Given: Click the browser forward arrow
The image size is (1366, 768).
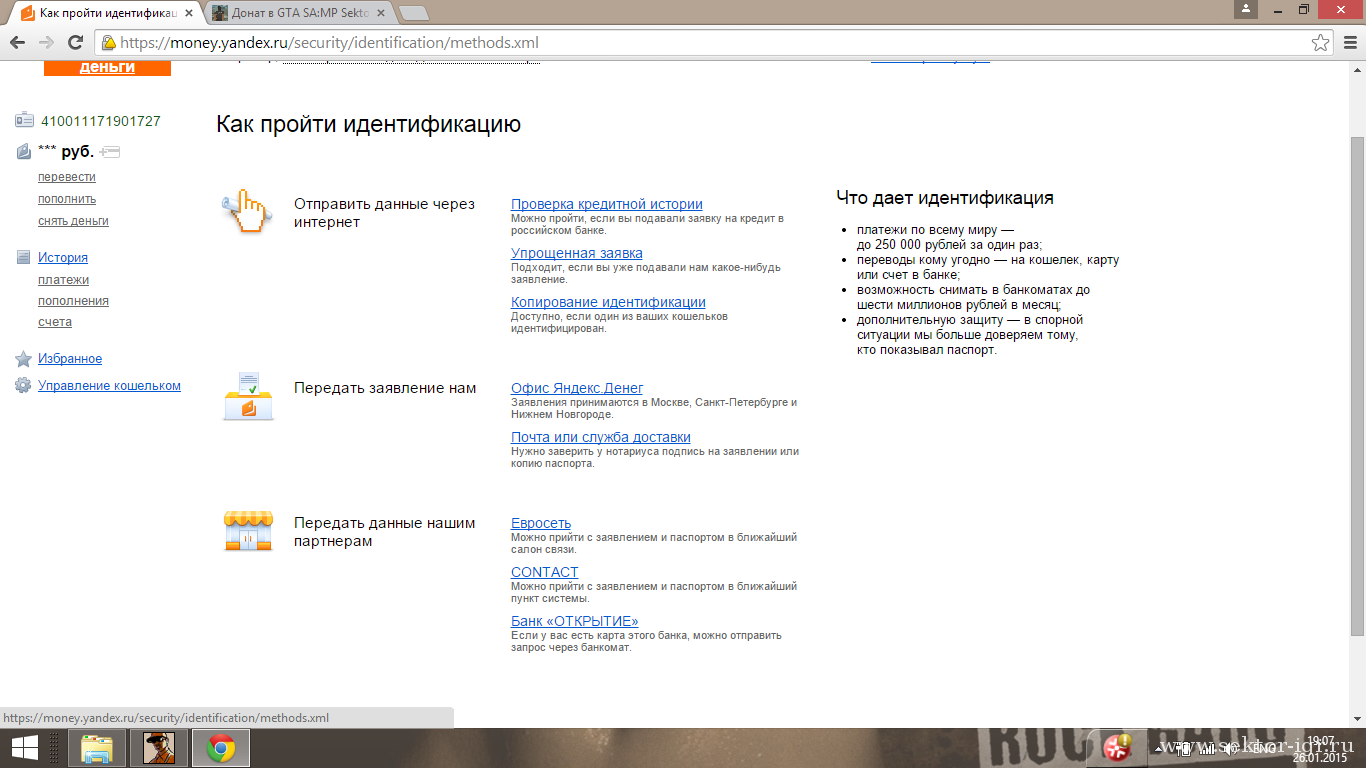Looking at the screenshot, I should (x=46, y=42).
